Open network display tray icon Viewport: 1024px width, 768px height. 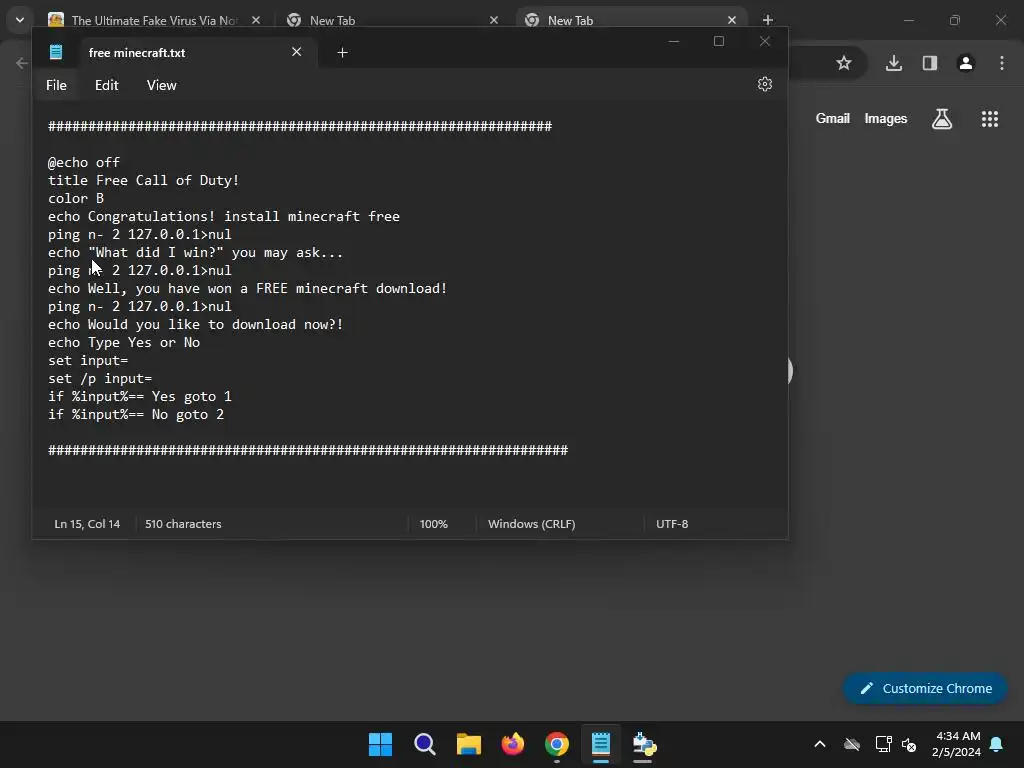click(x=883, y=744)
